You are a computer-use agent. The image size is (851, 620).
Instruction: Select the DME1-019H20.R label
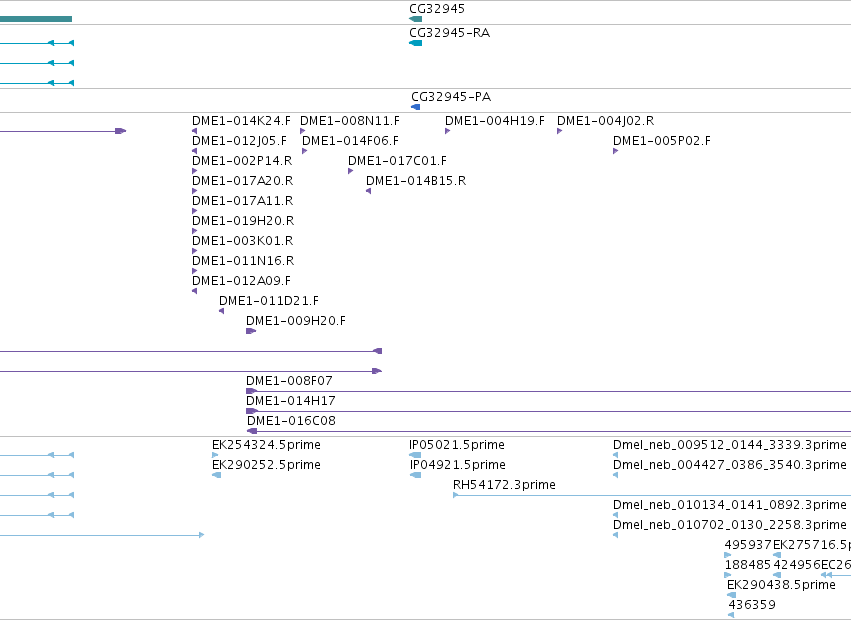tap(243, 221)
